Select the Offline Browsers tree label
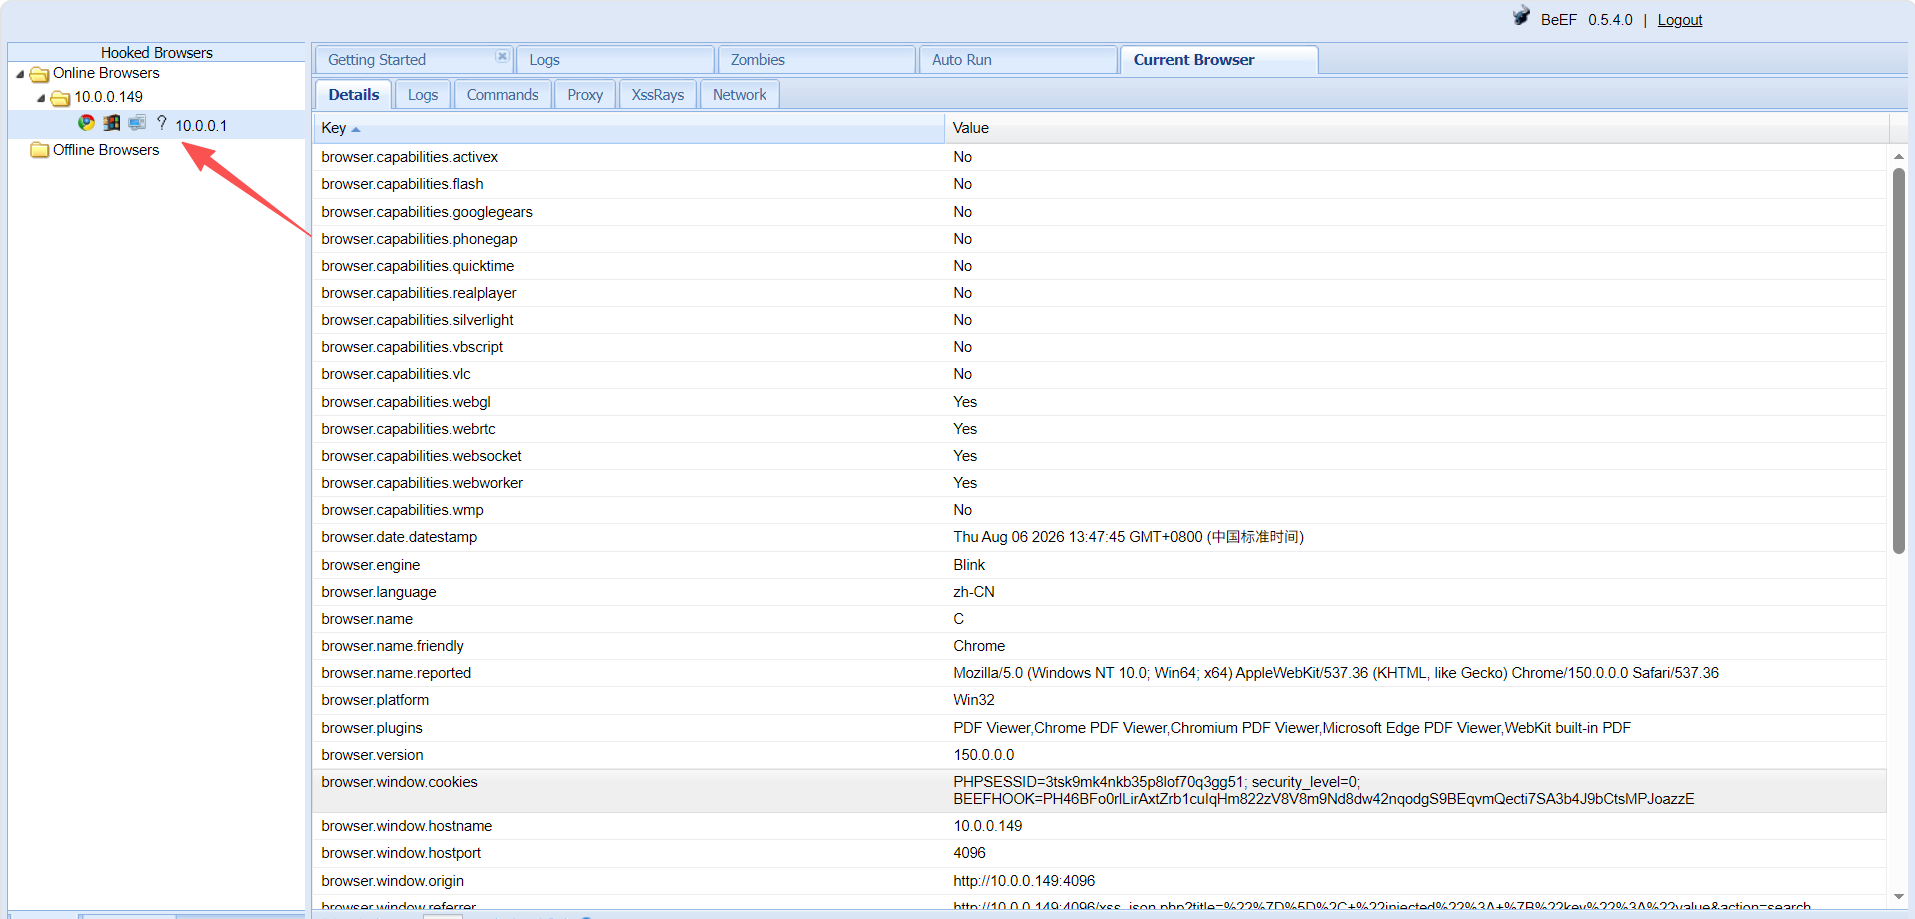1915x919 pixels. [x=106, y=150]
